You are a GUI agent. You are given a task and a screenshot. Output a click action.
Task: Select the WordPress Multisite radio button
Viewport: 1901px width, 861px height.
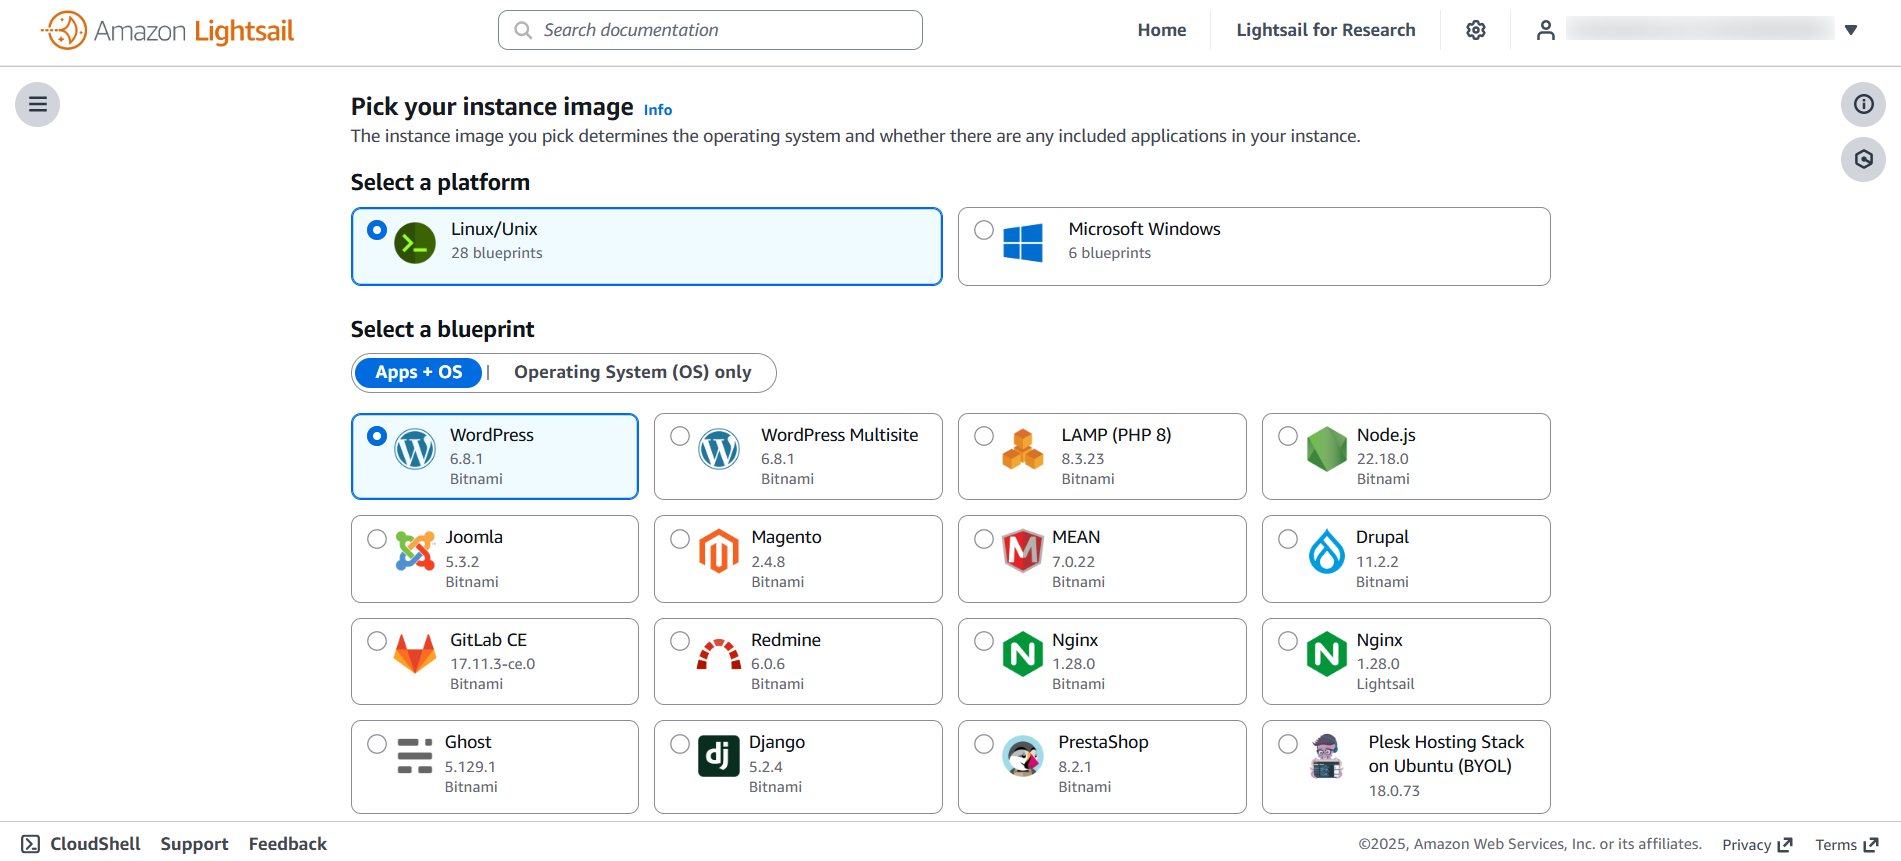680,436
